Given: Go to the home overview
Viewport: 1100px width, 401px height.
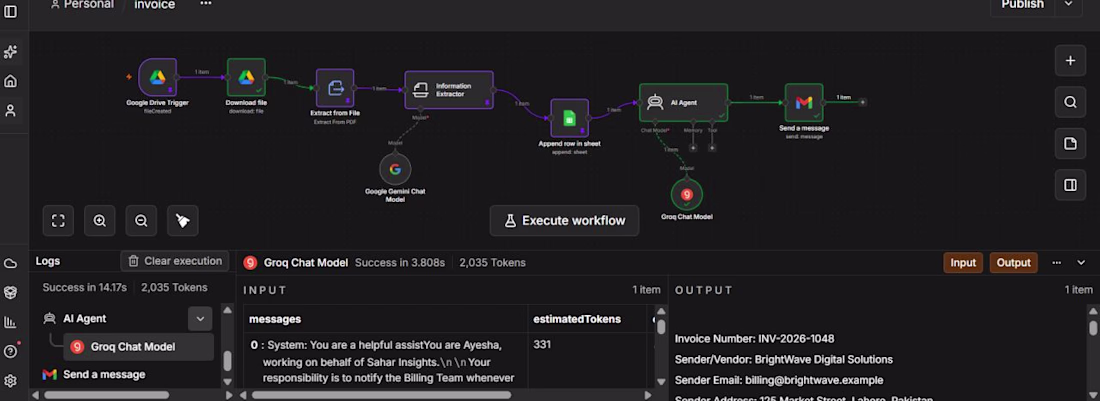Looking at the screenshot, I should pos(11,81).
